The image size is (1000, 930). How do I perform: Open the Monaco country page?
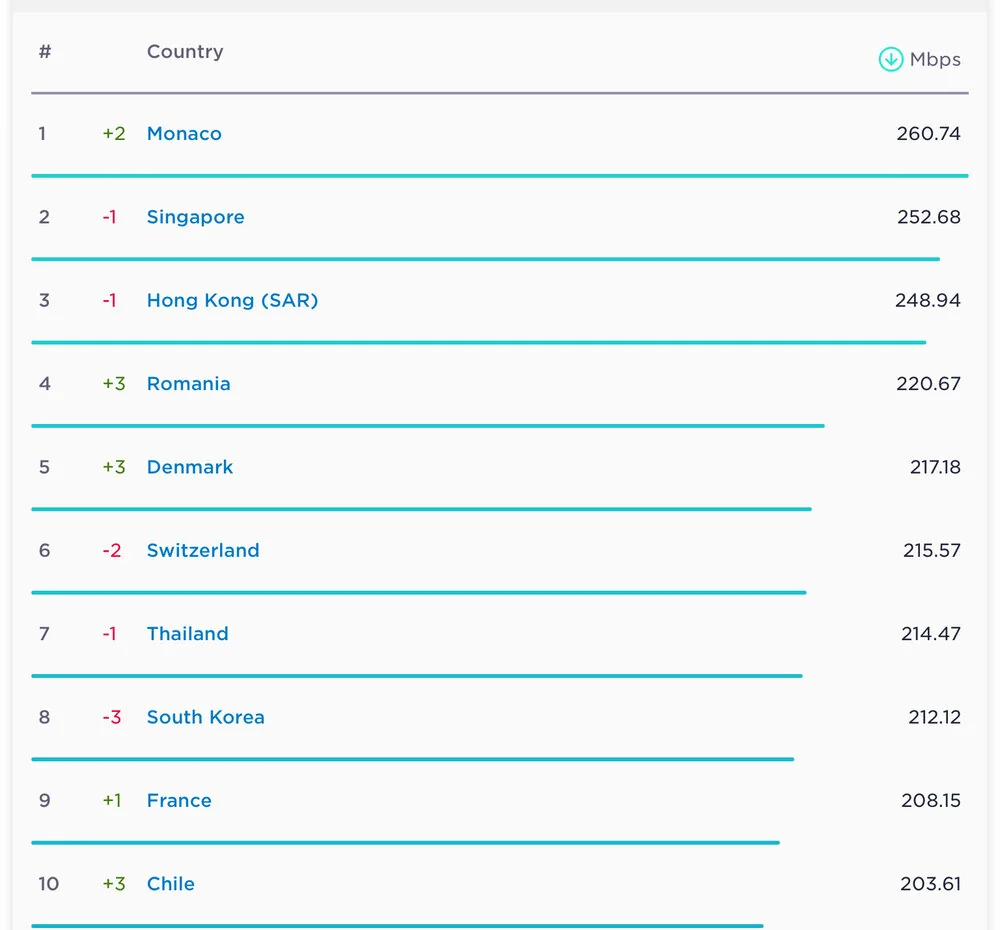click(x=184, y=133)
